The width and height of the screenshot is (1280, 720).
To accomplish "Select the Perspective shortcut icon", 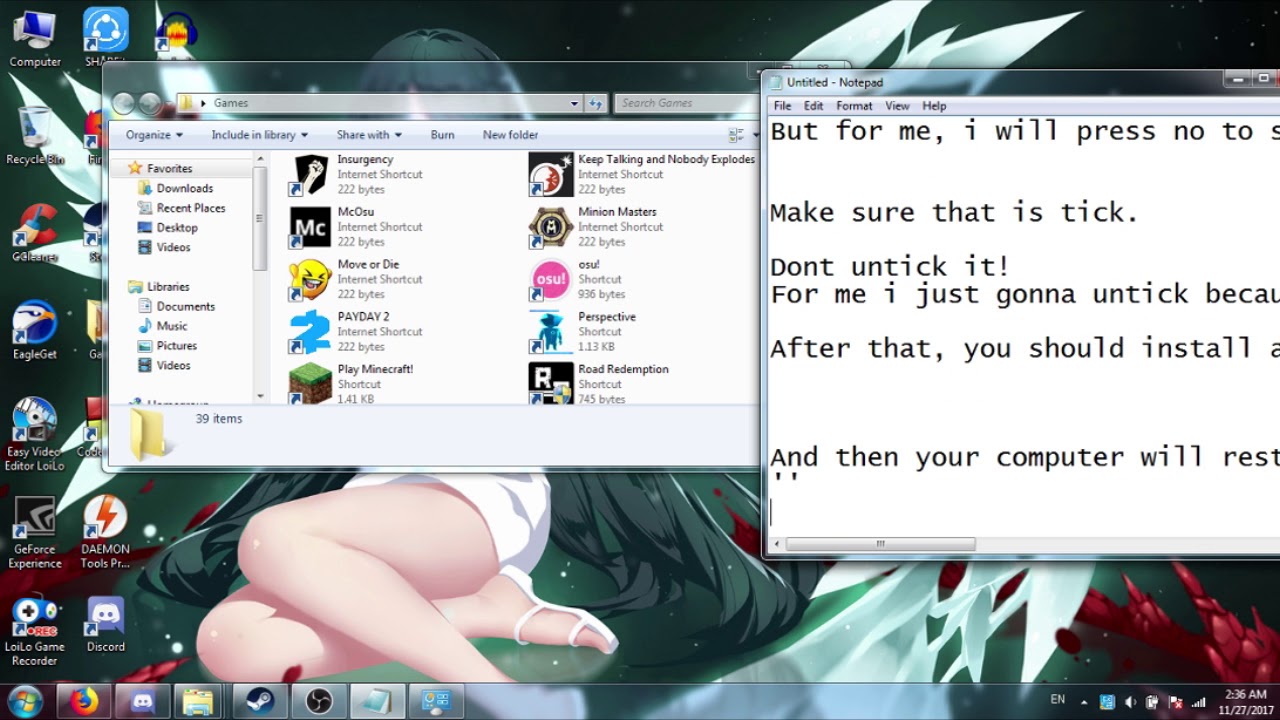I will 551,333.
